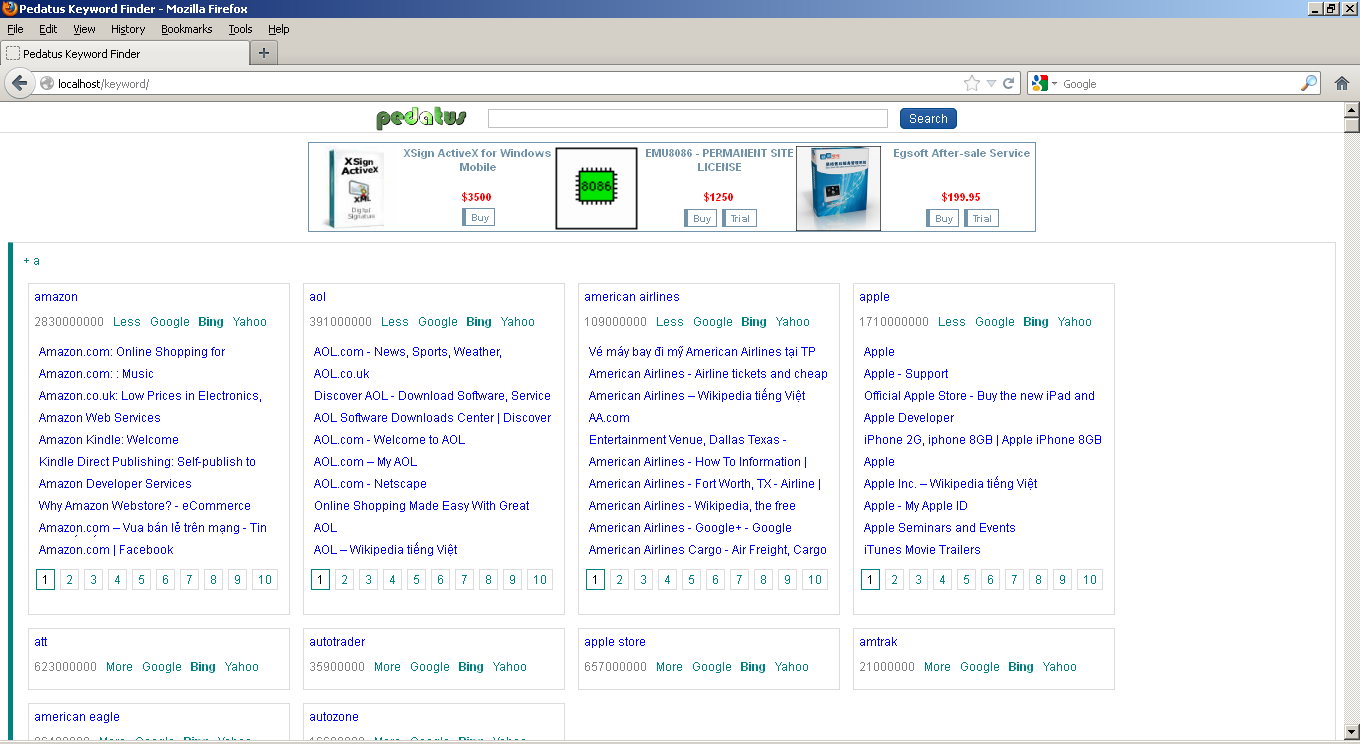Click the EMU8086 chip product image
This screenshot has height=744, width=1360.
point(596,188)
